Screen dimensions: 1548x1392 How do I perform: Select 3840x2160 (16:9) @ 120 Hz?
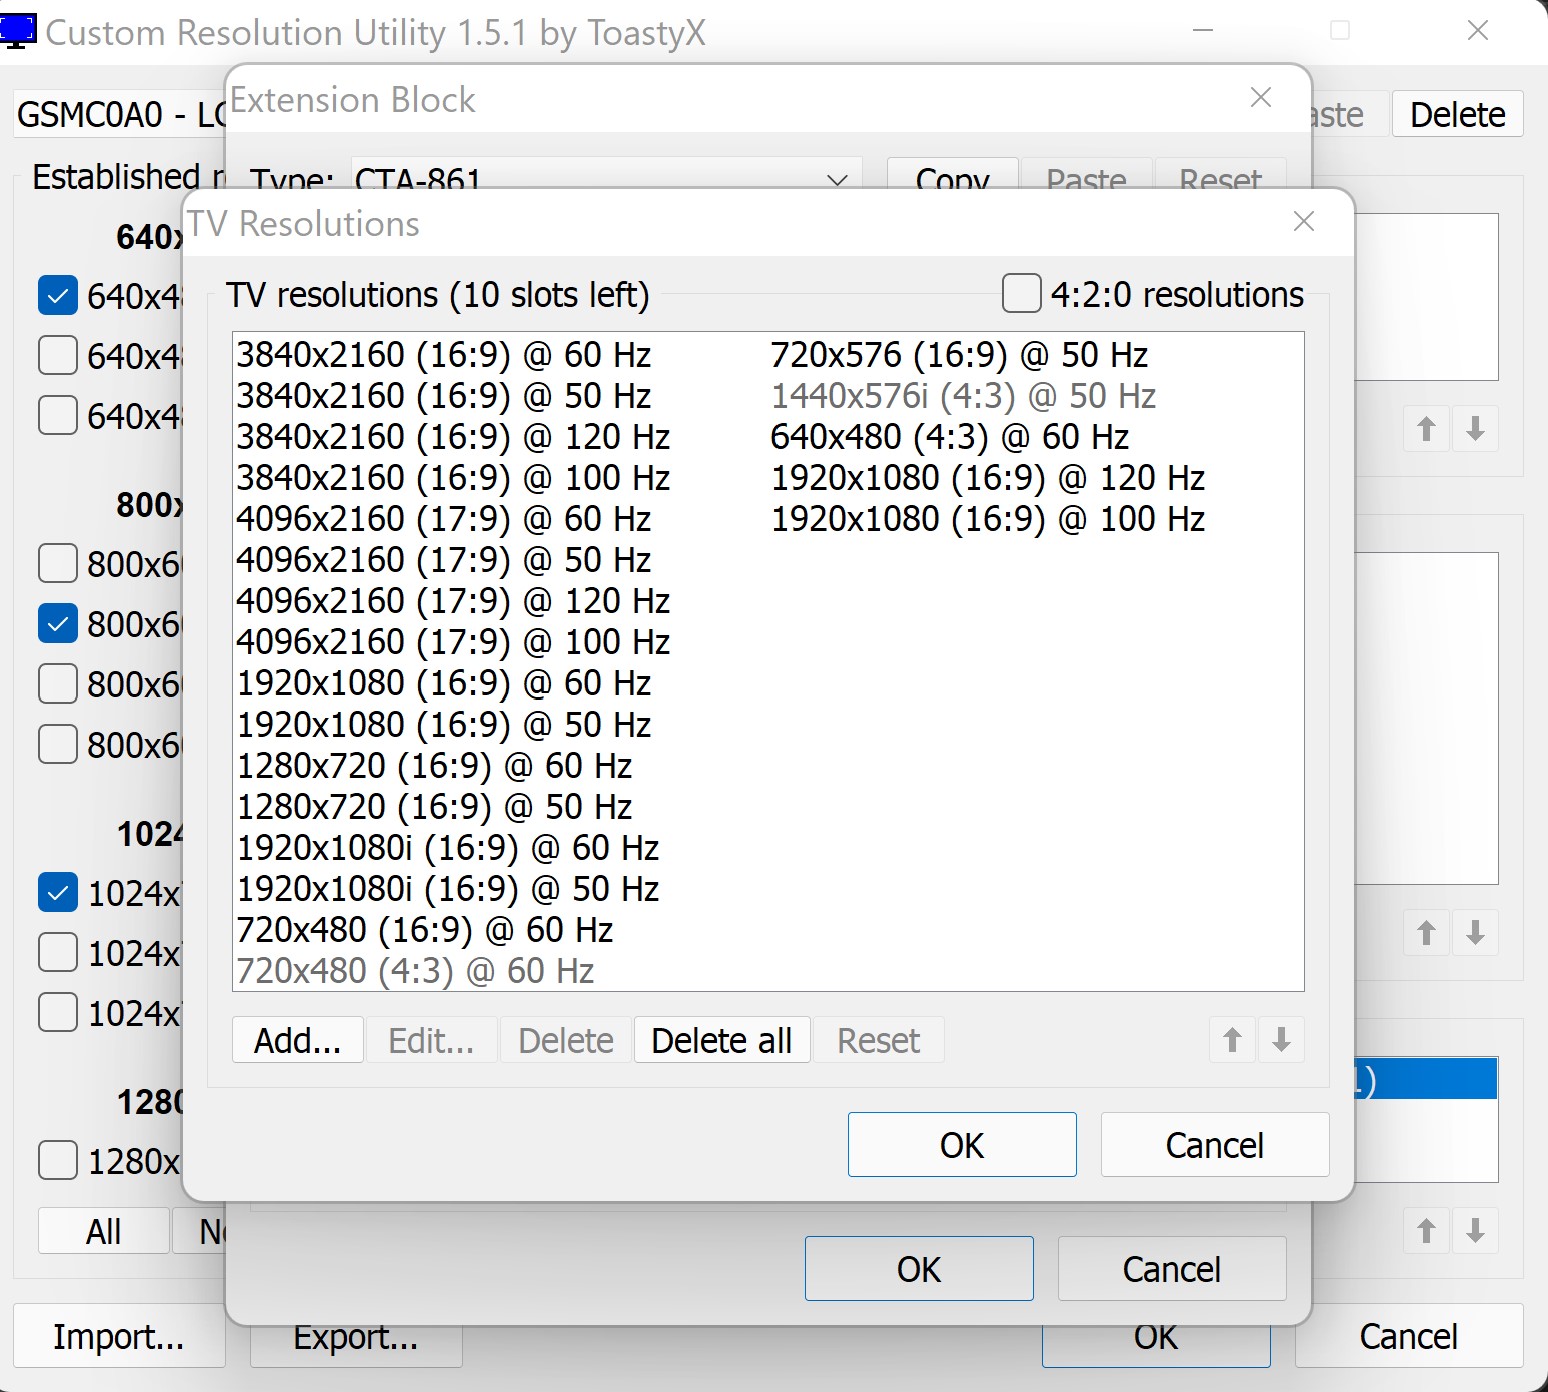(453, 437)
